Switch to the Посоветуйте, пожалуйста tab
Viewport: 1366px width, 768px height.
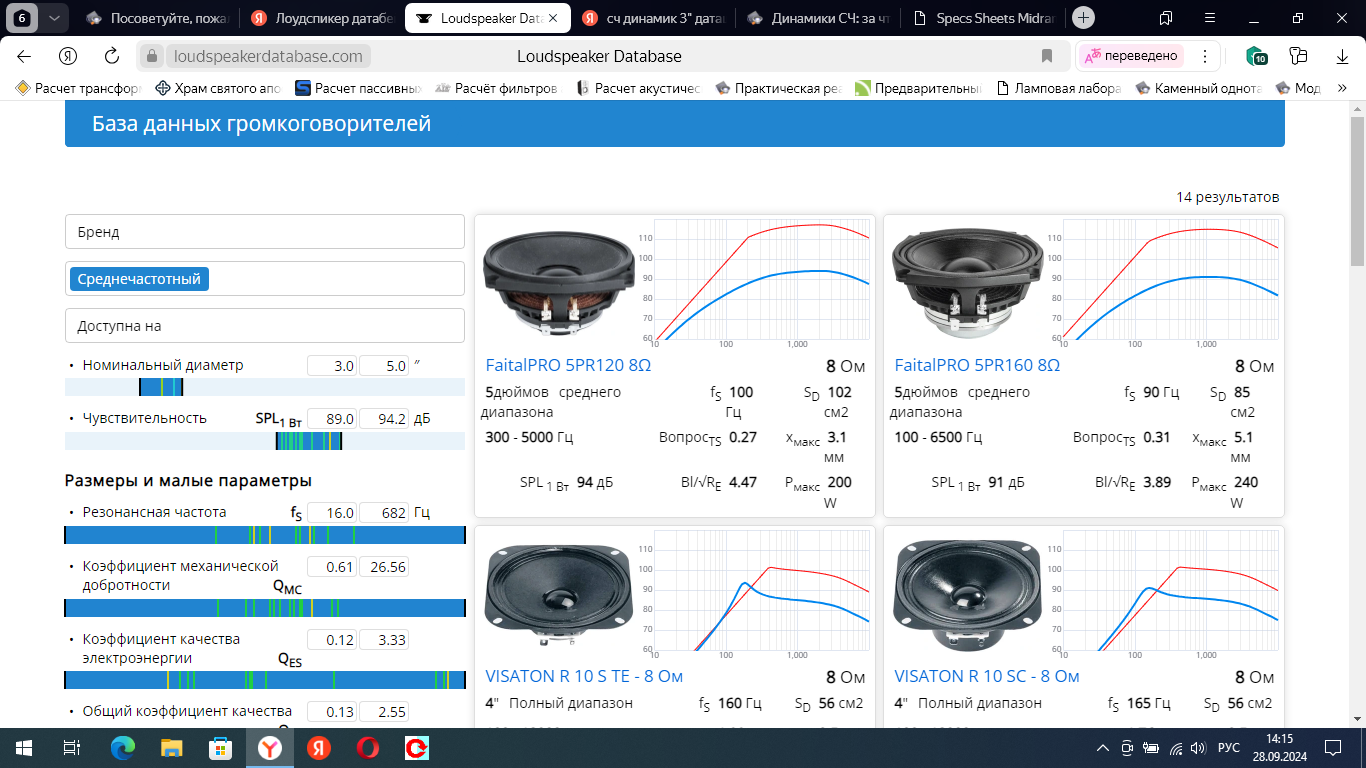[157, 18]
